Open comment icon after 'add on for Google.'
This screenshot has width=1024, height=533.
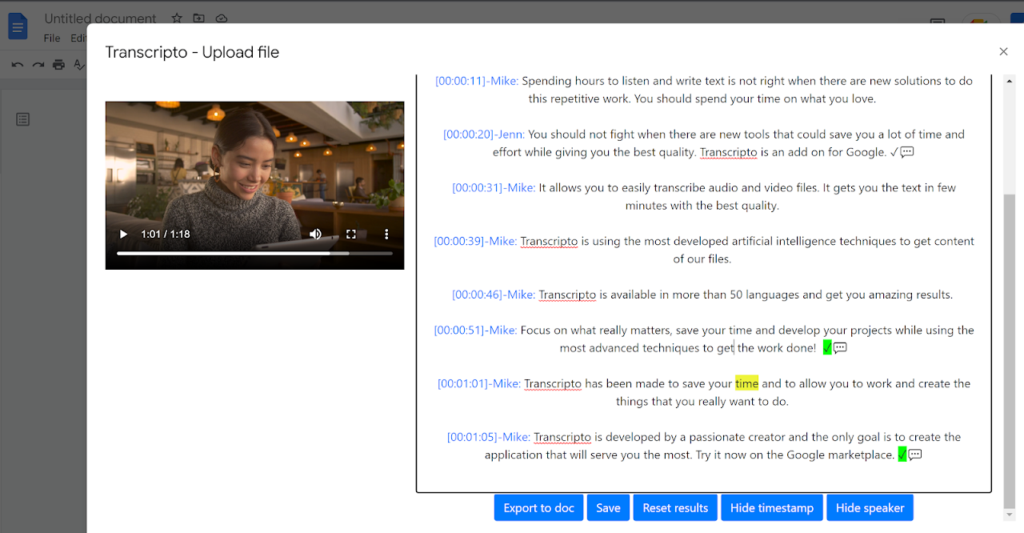pos(907,152)
